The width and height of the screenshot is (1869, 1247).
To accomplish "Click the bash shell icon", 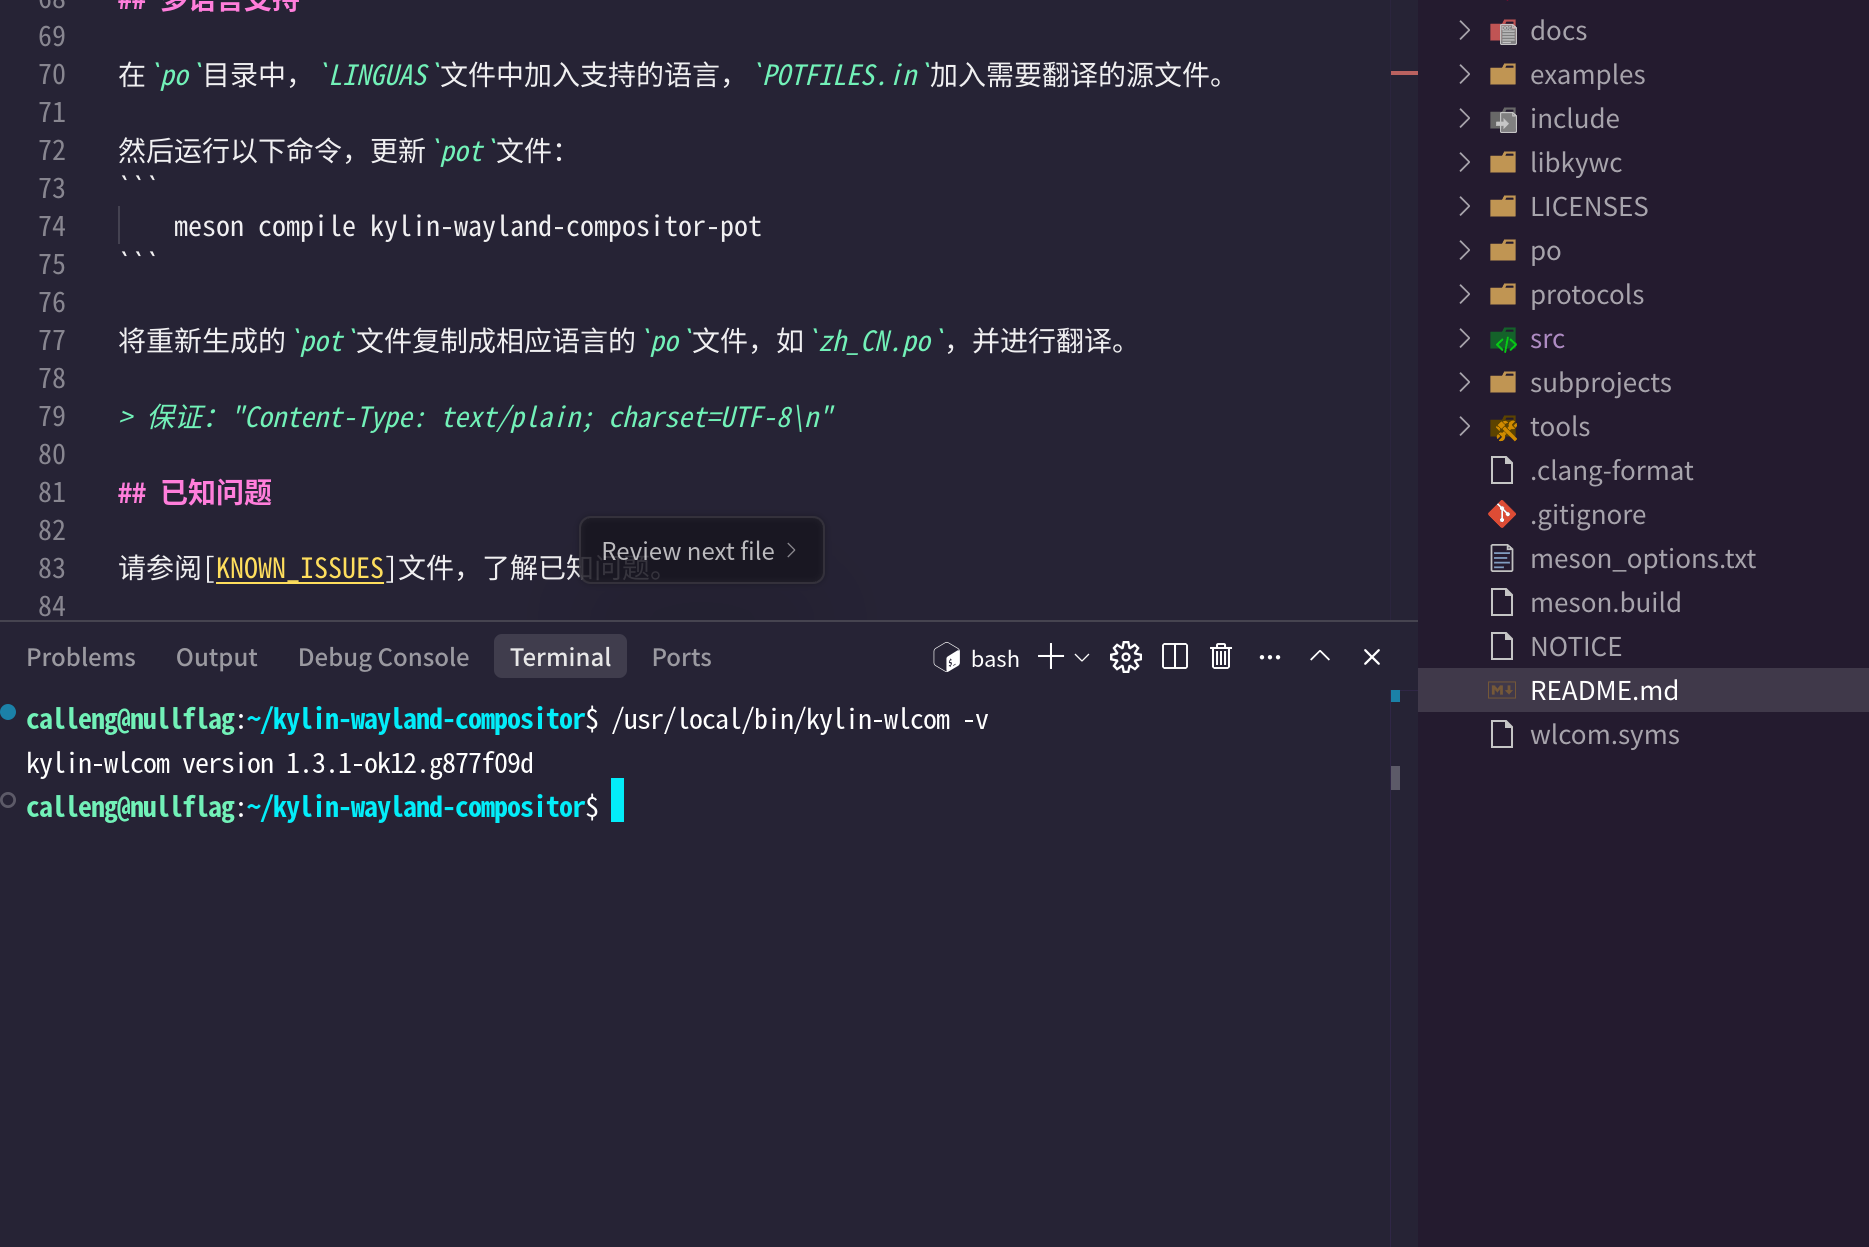I will 946,657.
